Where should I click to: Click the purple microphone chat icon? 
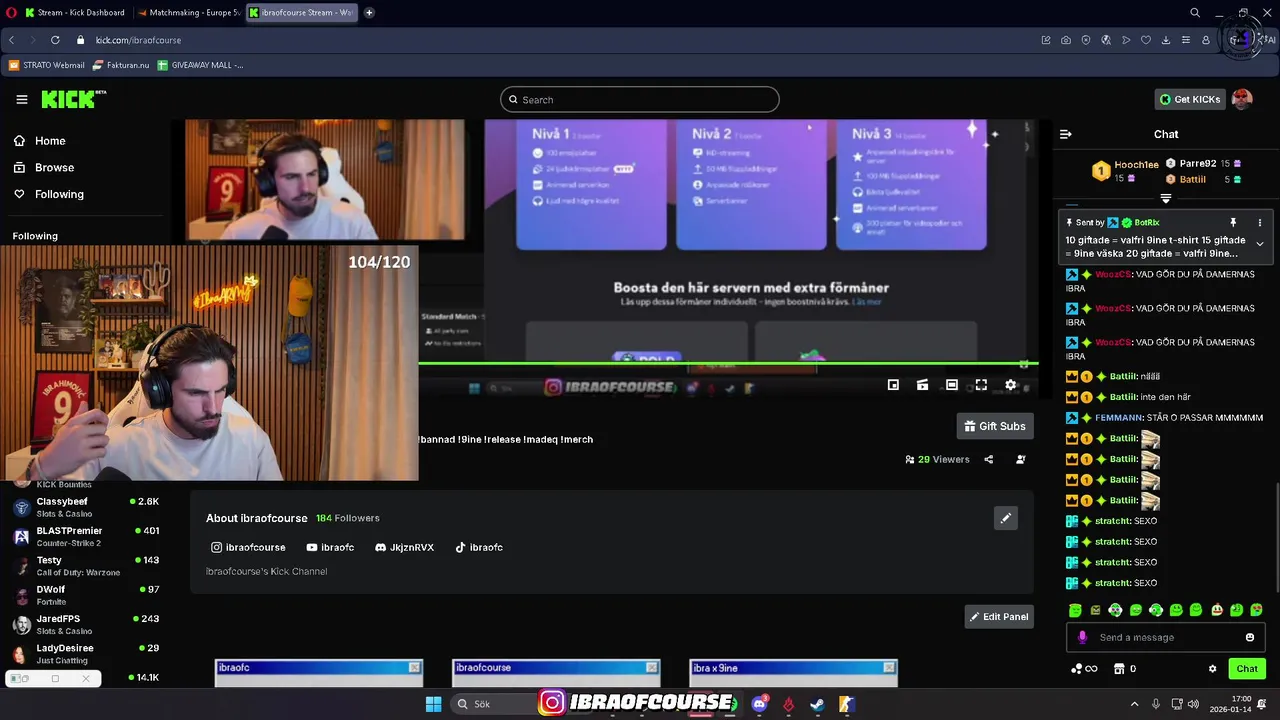pyautogui.click(x=1082, y=637)
